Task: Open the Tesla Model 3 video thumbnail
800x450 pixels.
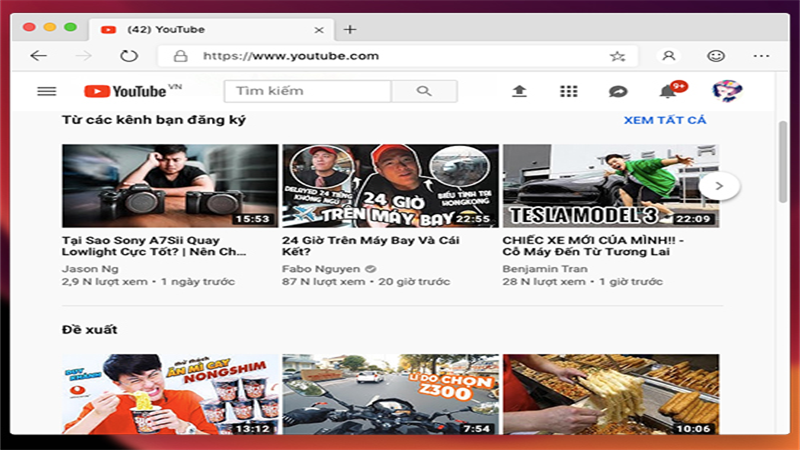Action: (x=611, y=186)
